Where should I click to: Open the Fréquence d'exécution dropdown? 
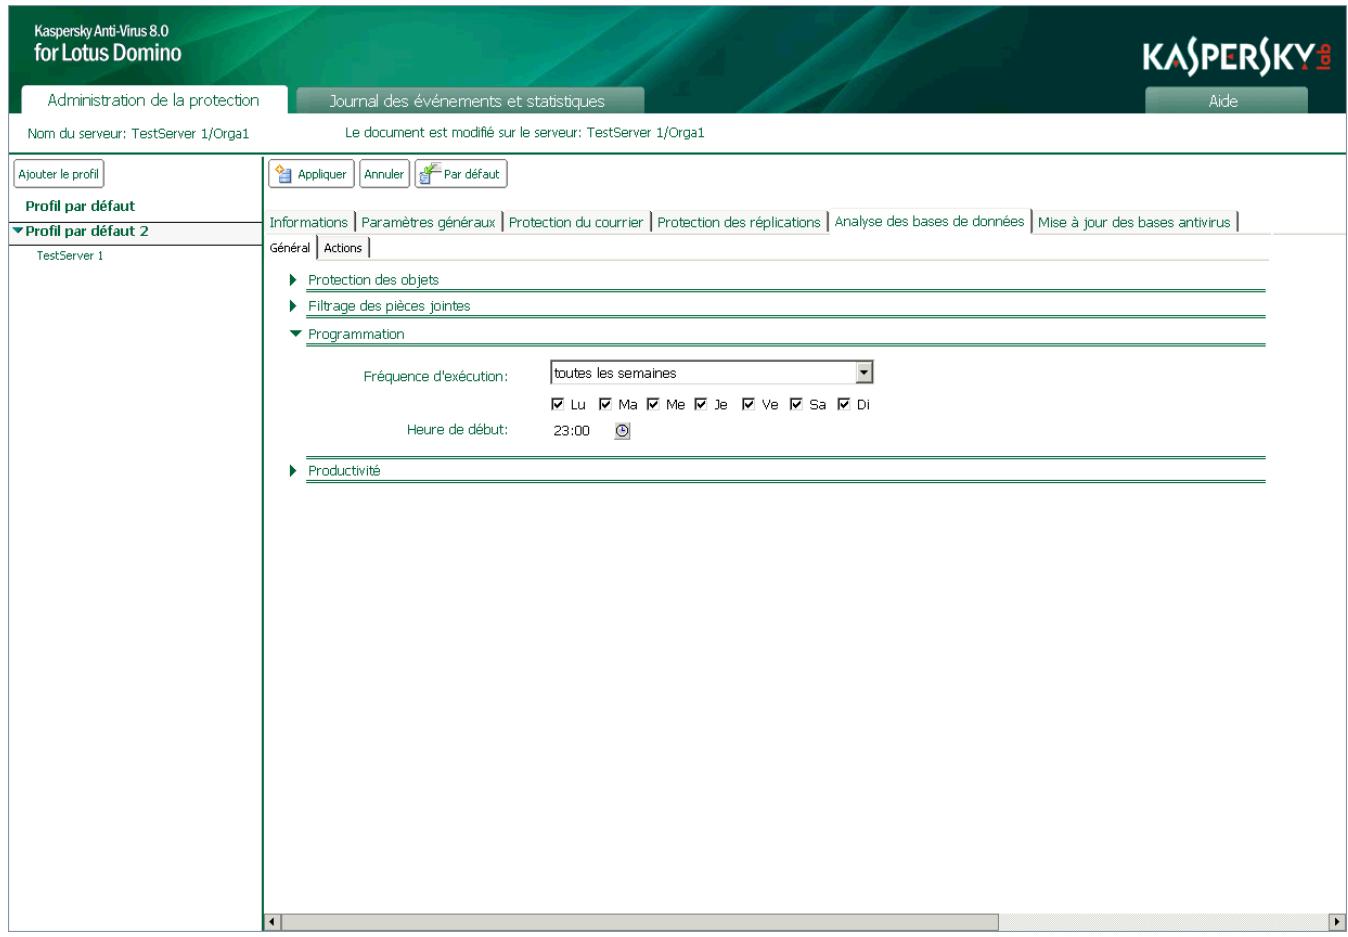point(866,372)
